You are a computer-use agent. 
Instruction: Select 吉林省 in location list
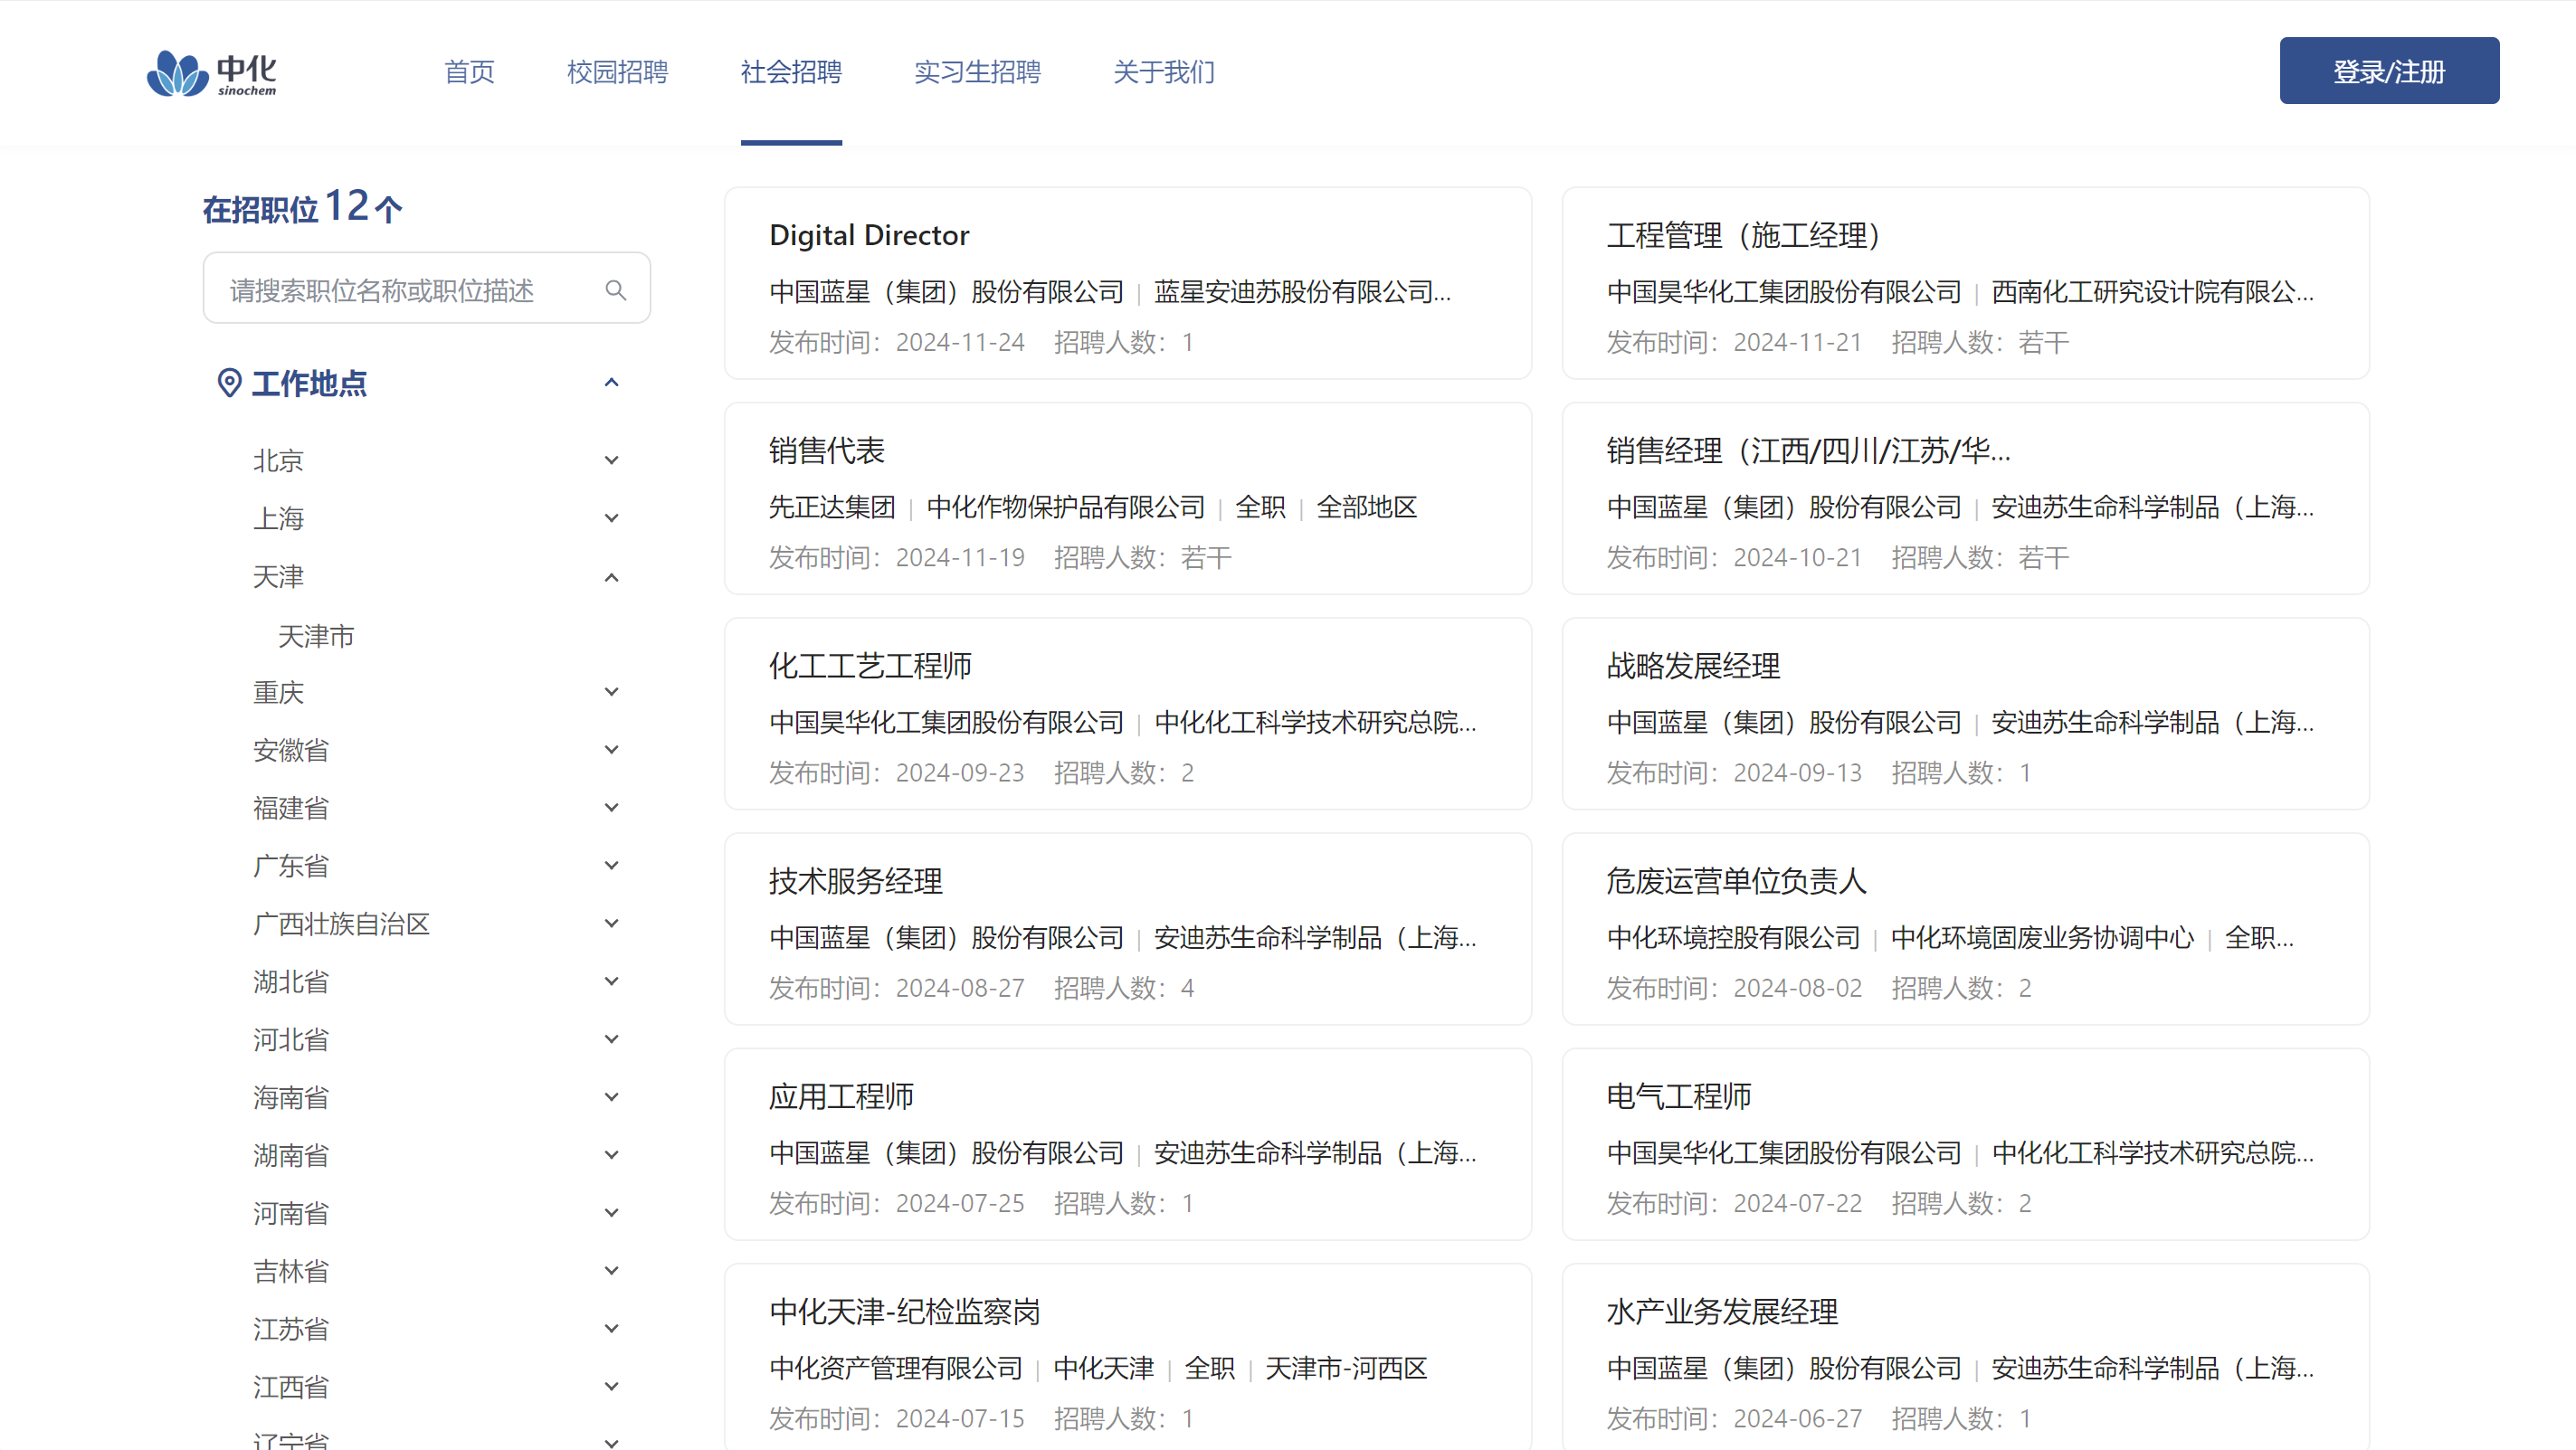coord(291,1271)
